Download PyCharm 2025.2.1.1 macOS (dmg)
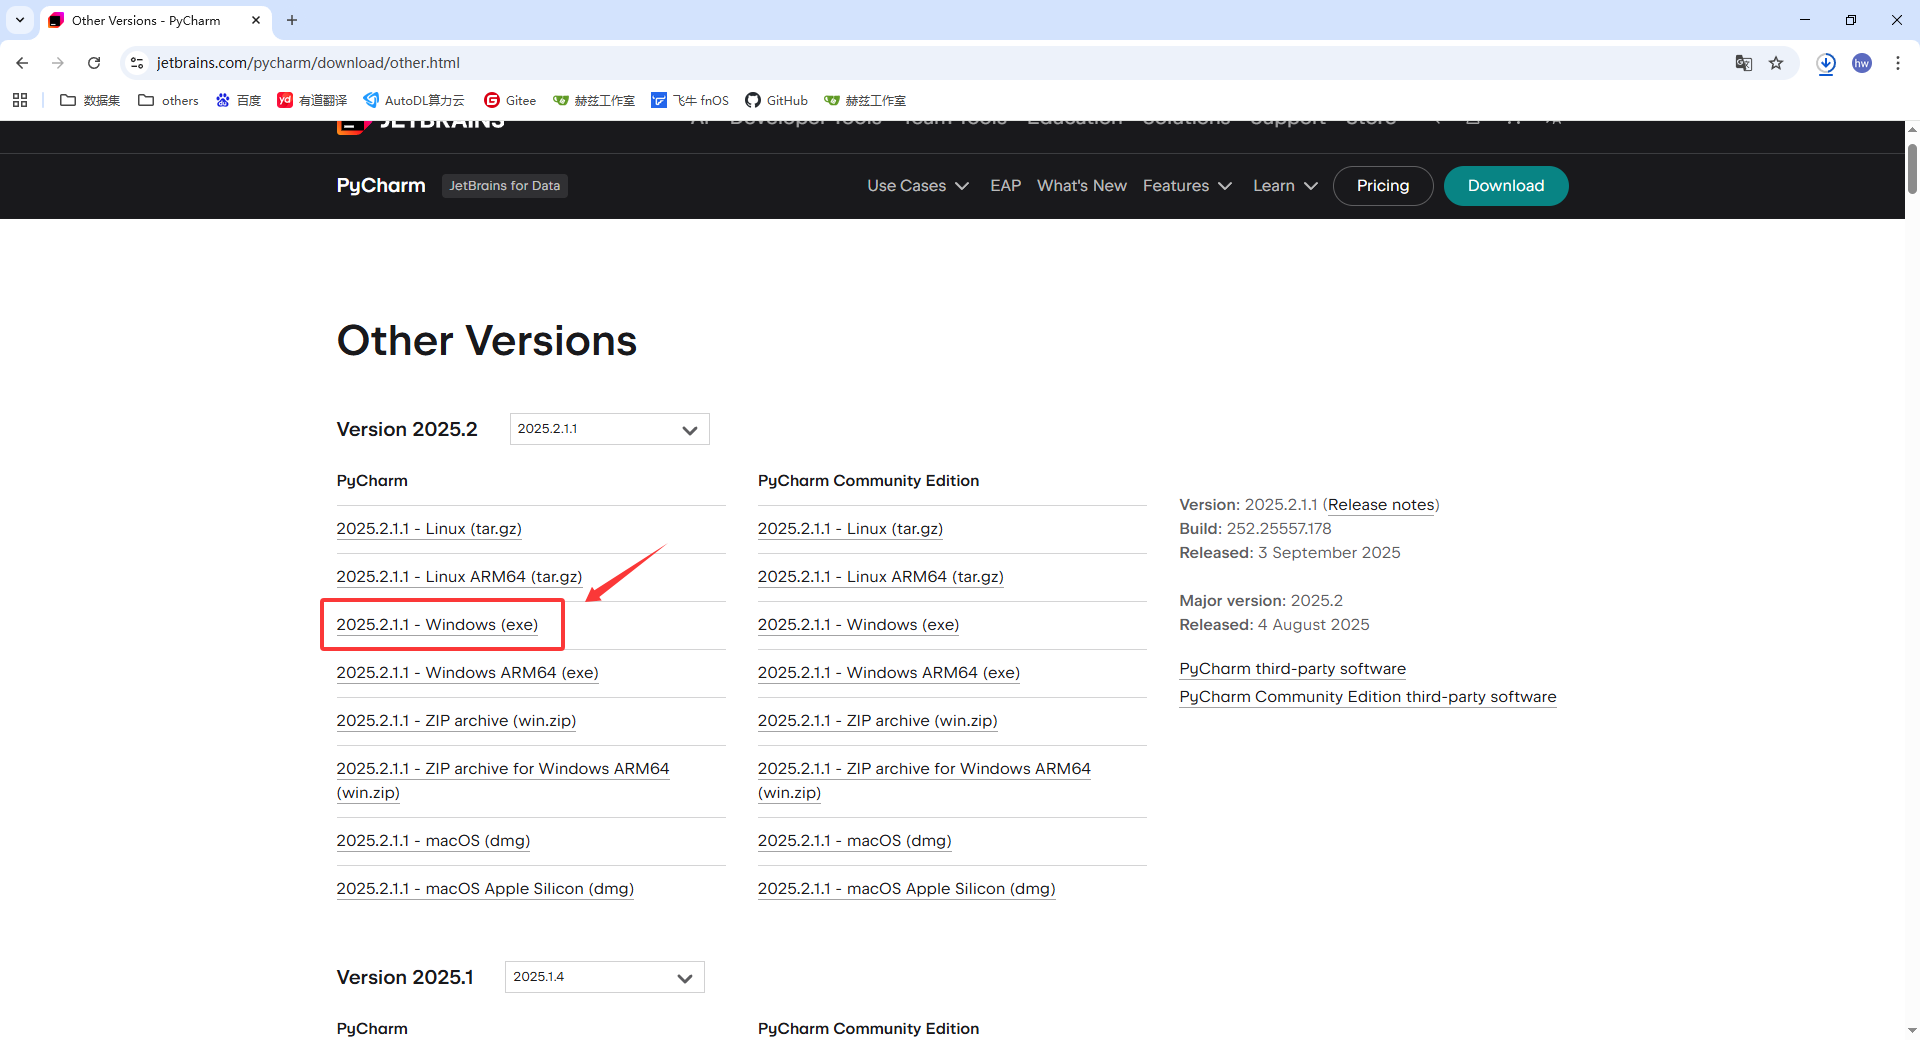Screen dimensions: 1920x1040 click(x=433, y=841)
